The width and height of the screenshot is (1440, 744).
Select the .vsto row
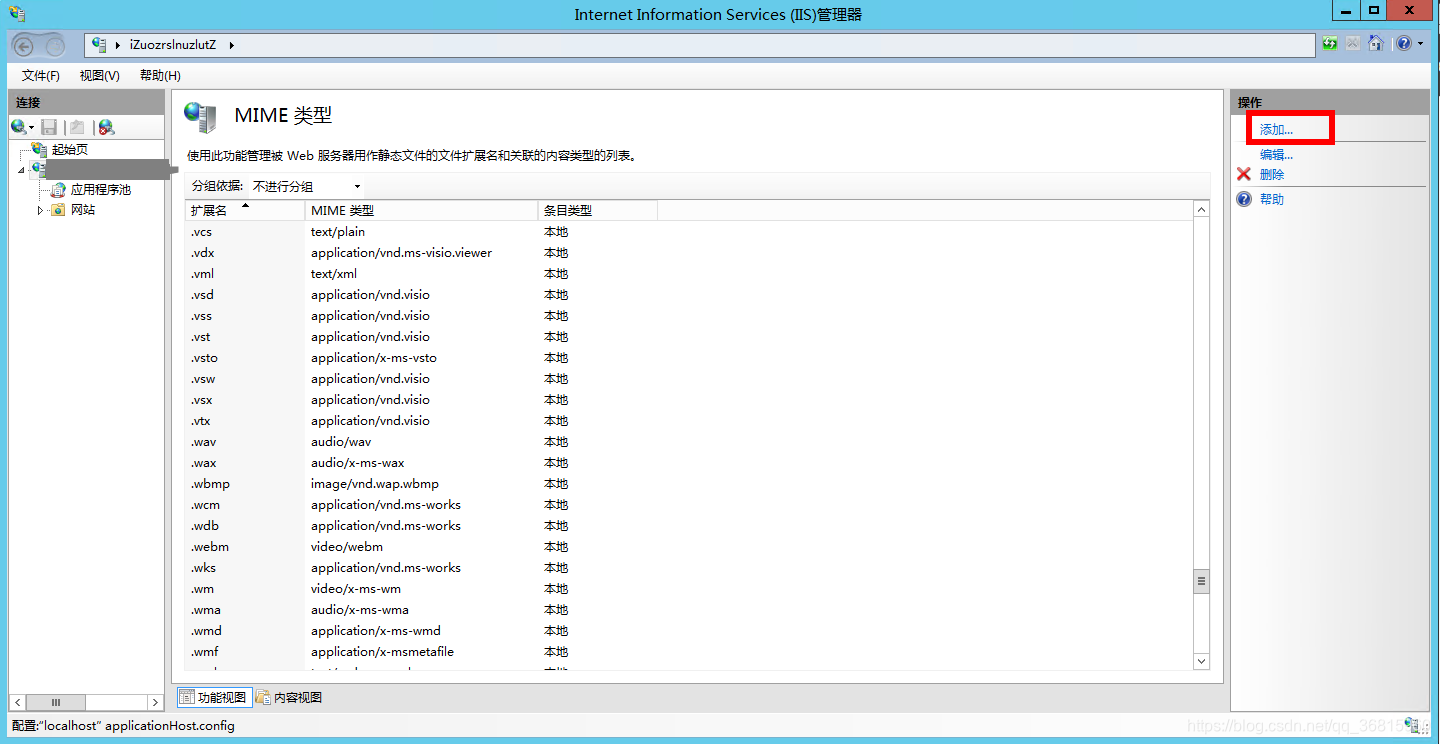point(689,358)
